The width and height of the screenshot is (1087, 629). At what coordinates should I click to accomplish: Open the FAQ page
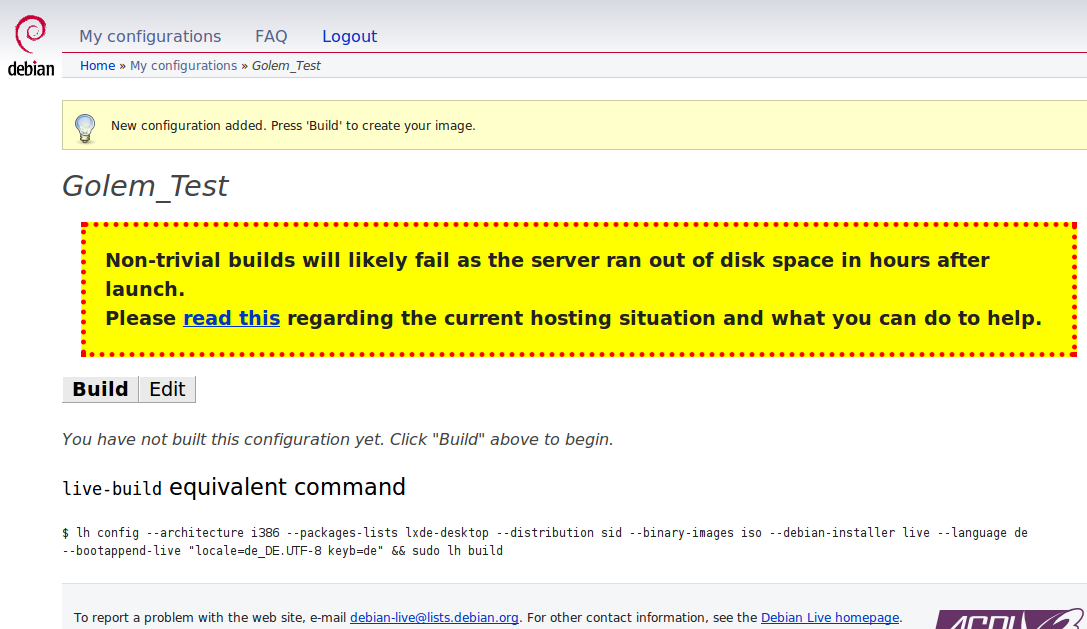271,36
